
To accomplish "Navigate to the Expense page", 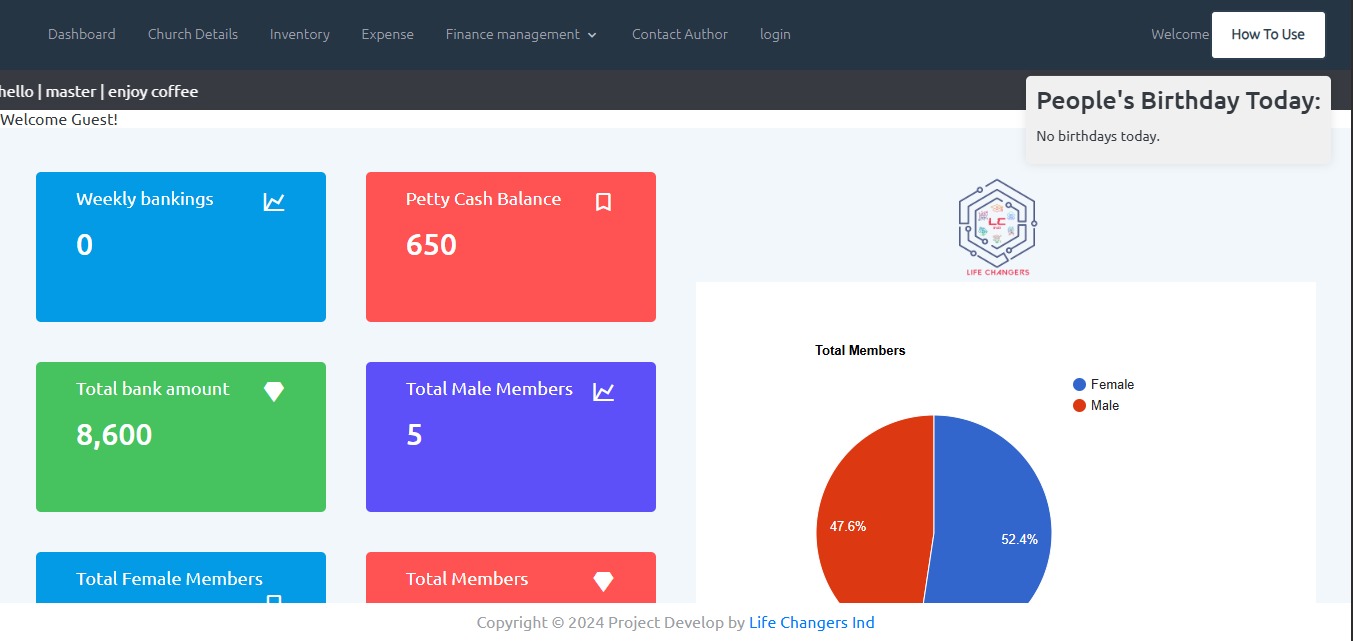I will coord(387,34).
